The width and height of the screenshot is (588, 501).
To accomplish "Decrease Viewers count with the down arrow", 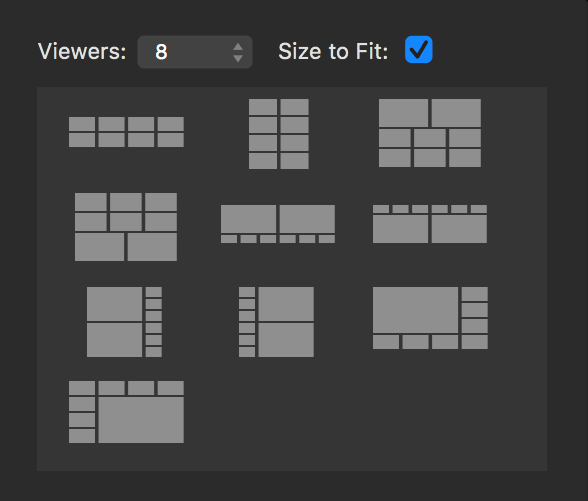I will pos(238,58).
